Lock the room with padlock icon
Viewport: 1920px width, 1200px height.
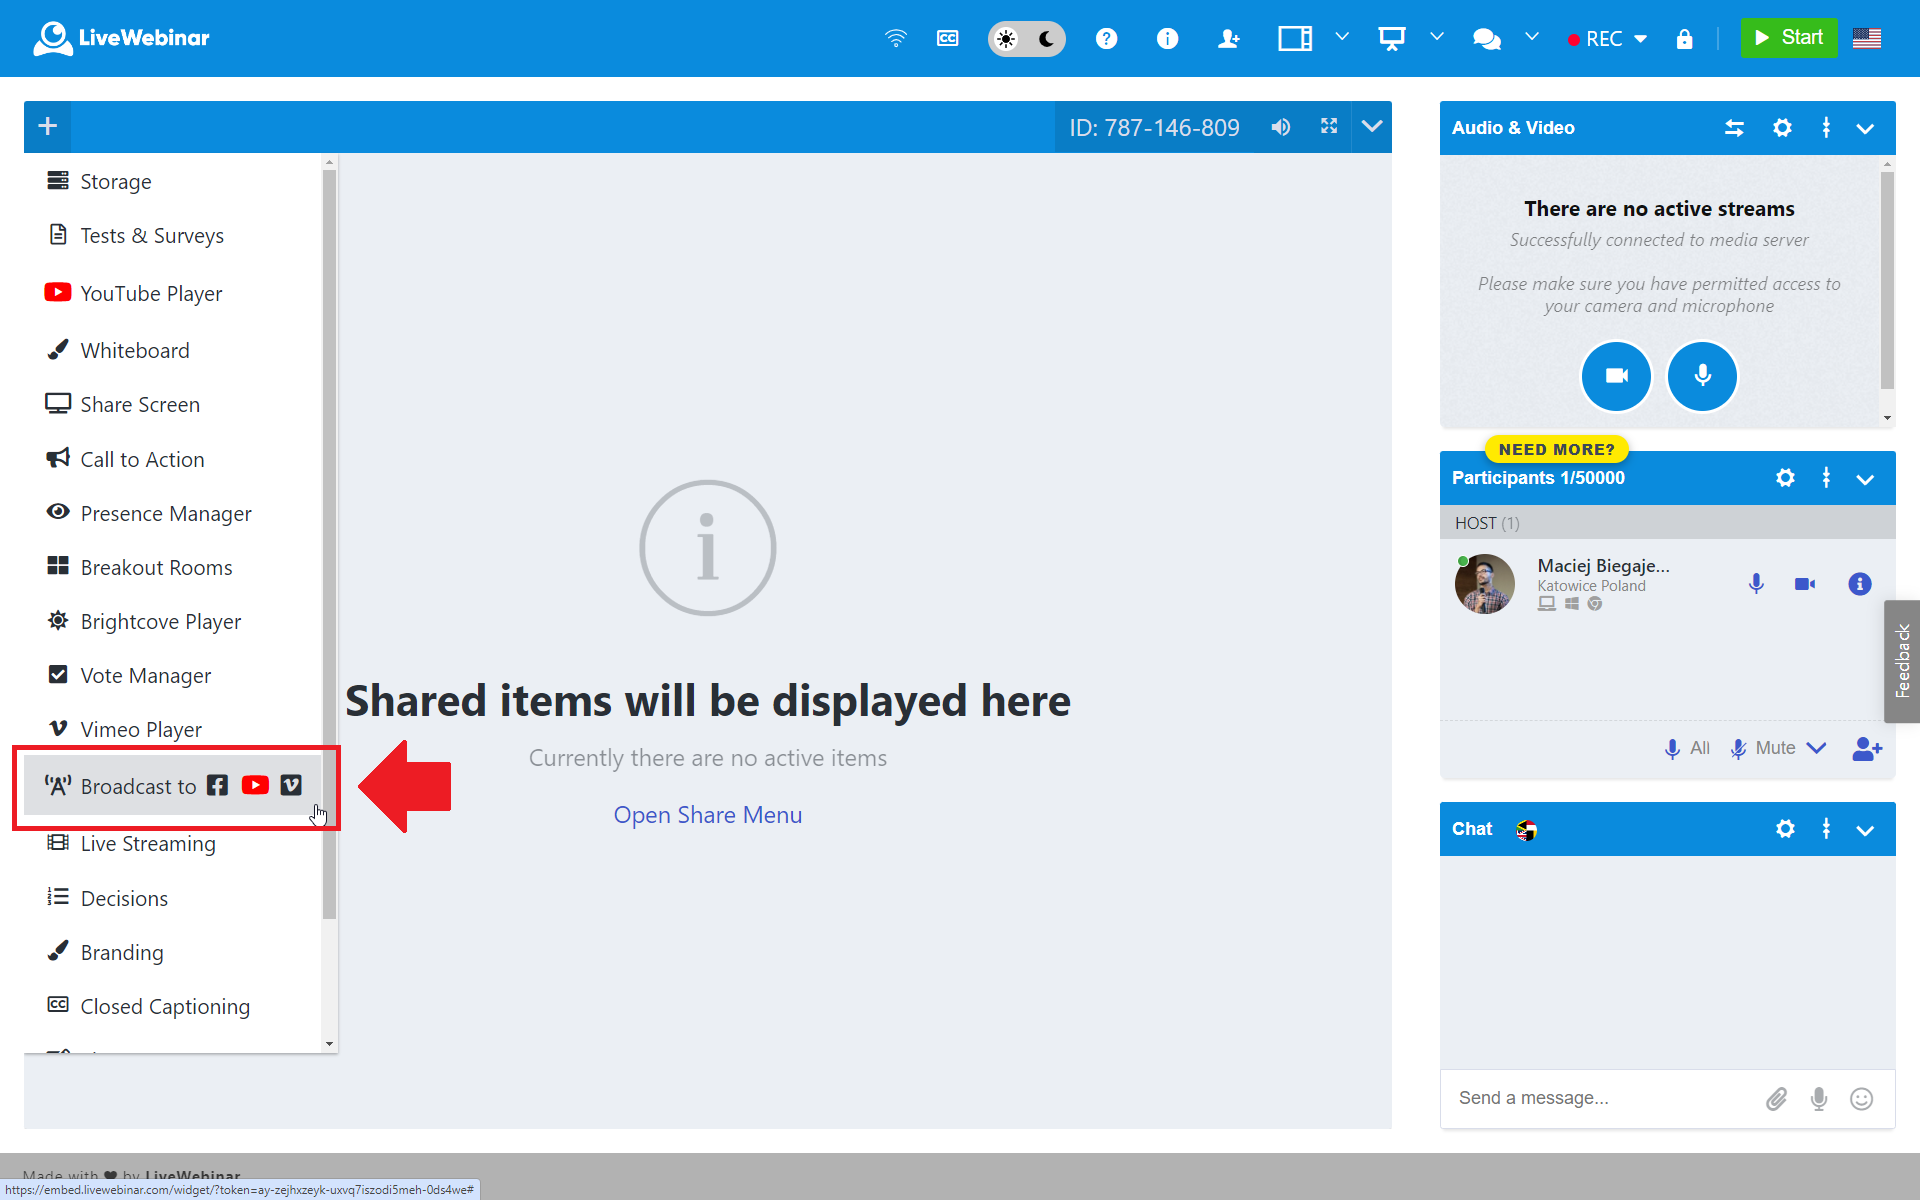[1684, 38]
